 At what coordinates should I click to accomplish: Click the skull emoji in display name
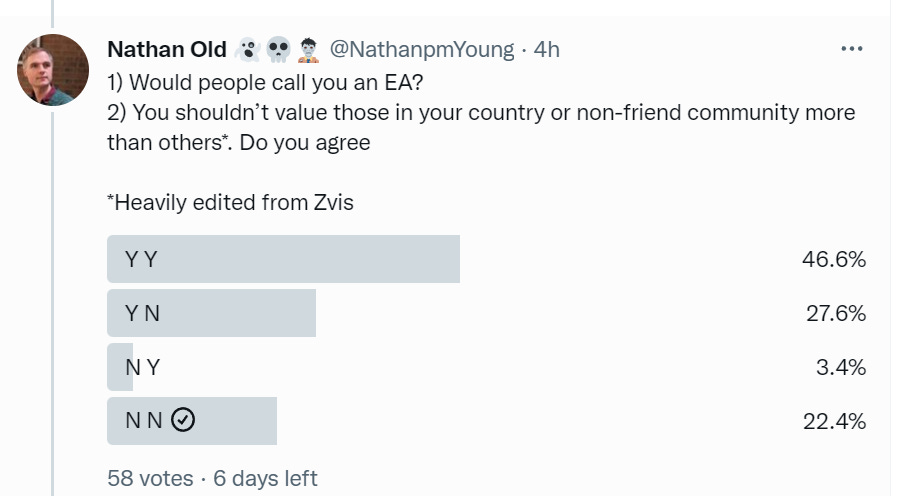(278, 50)
